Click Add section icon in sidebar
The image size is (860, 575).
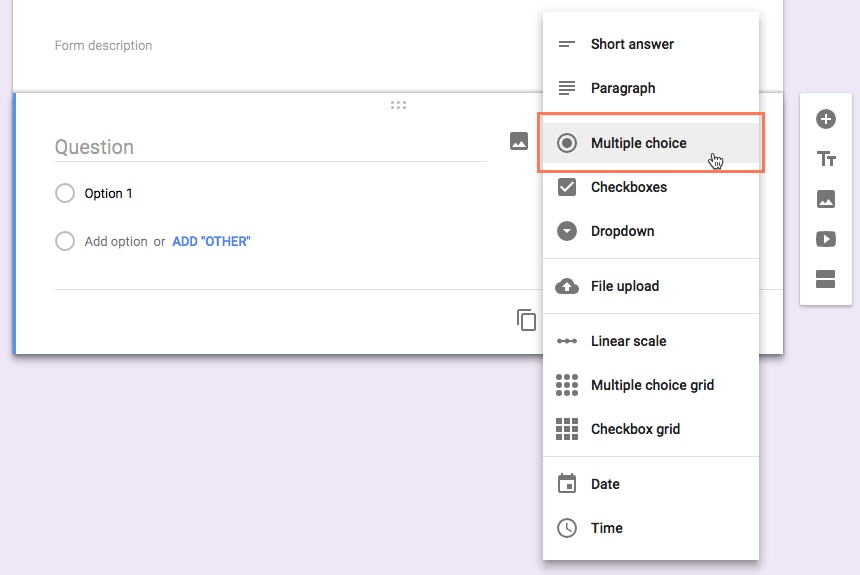coord(826,279)
